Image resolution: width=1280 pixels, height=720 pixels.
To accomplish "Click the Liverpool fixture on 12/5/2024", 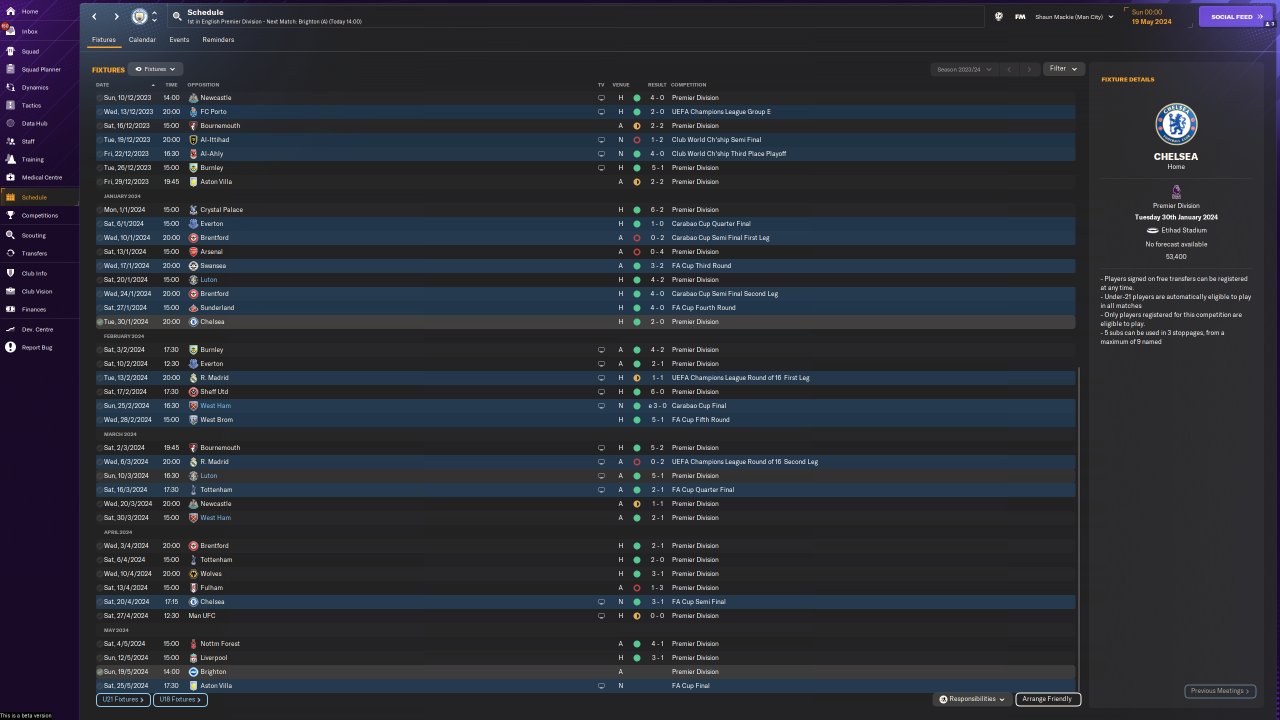I will [x=586, y=658].
